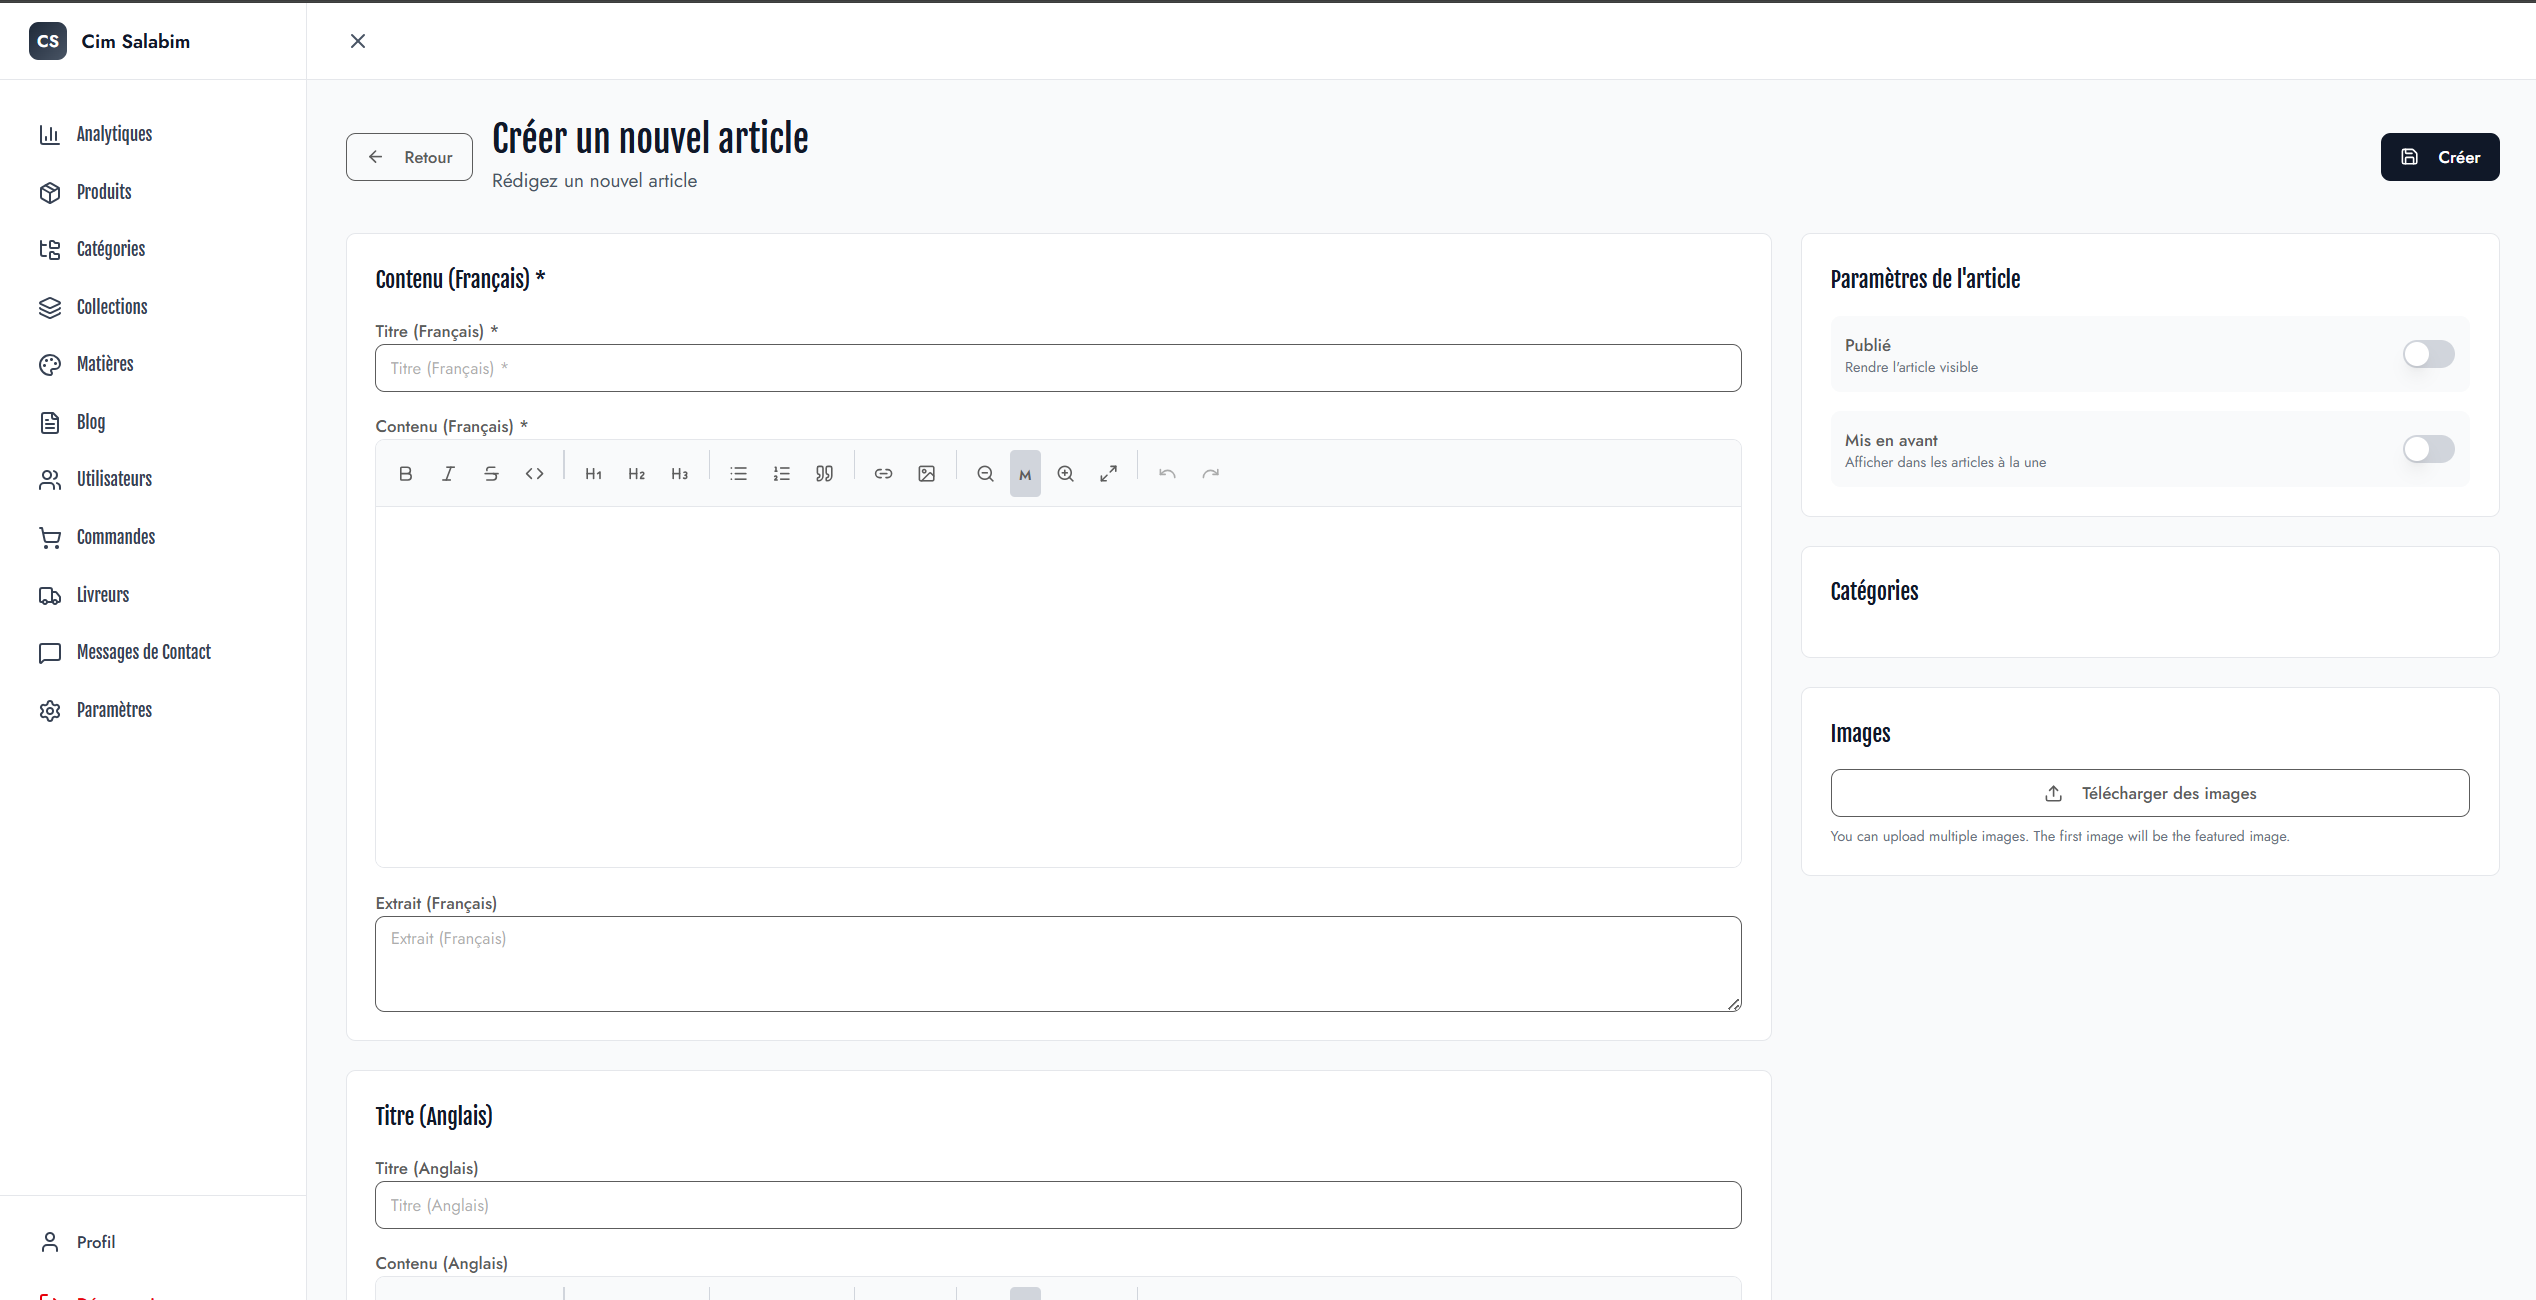The image size is (2536, 1300).
Task: Apply italic formatting in the editor
Action: pyautogui.click(x=448, y=473)
